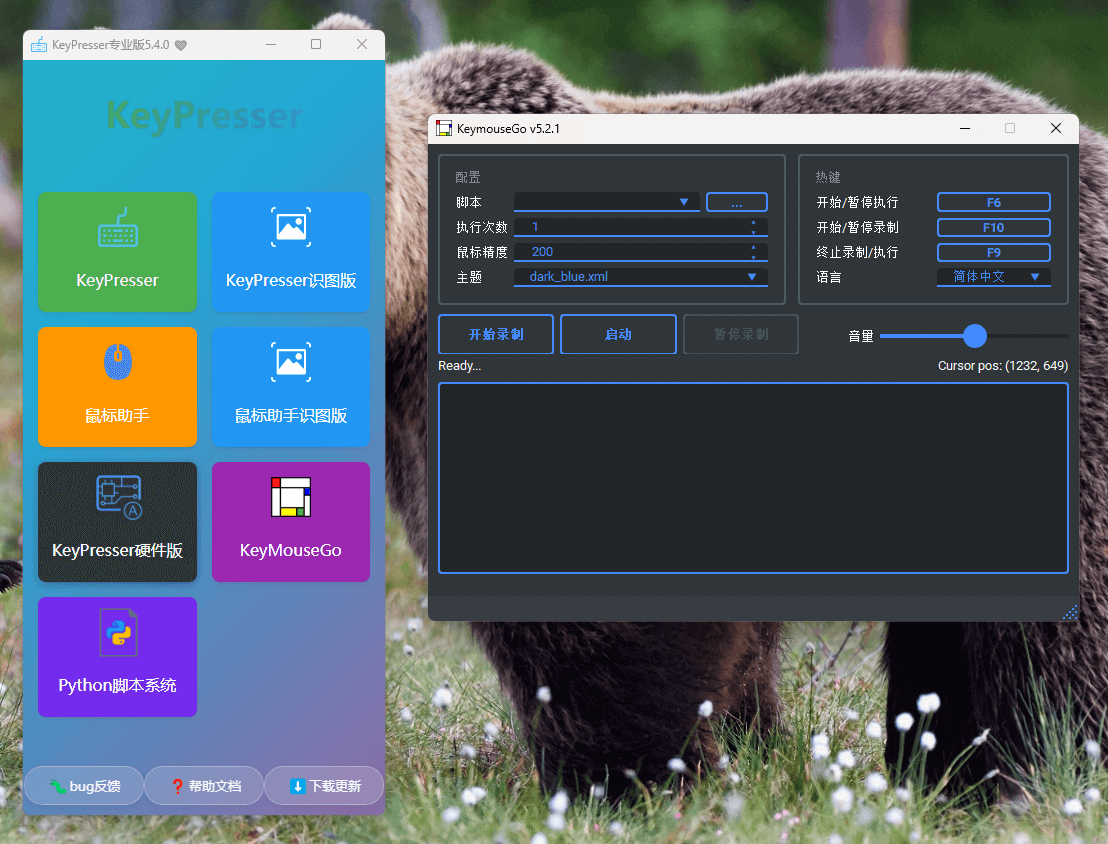The image size is (1108, 844).
Task: Click the 开始录制 record button
Action: point(495,334)
